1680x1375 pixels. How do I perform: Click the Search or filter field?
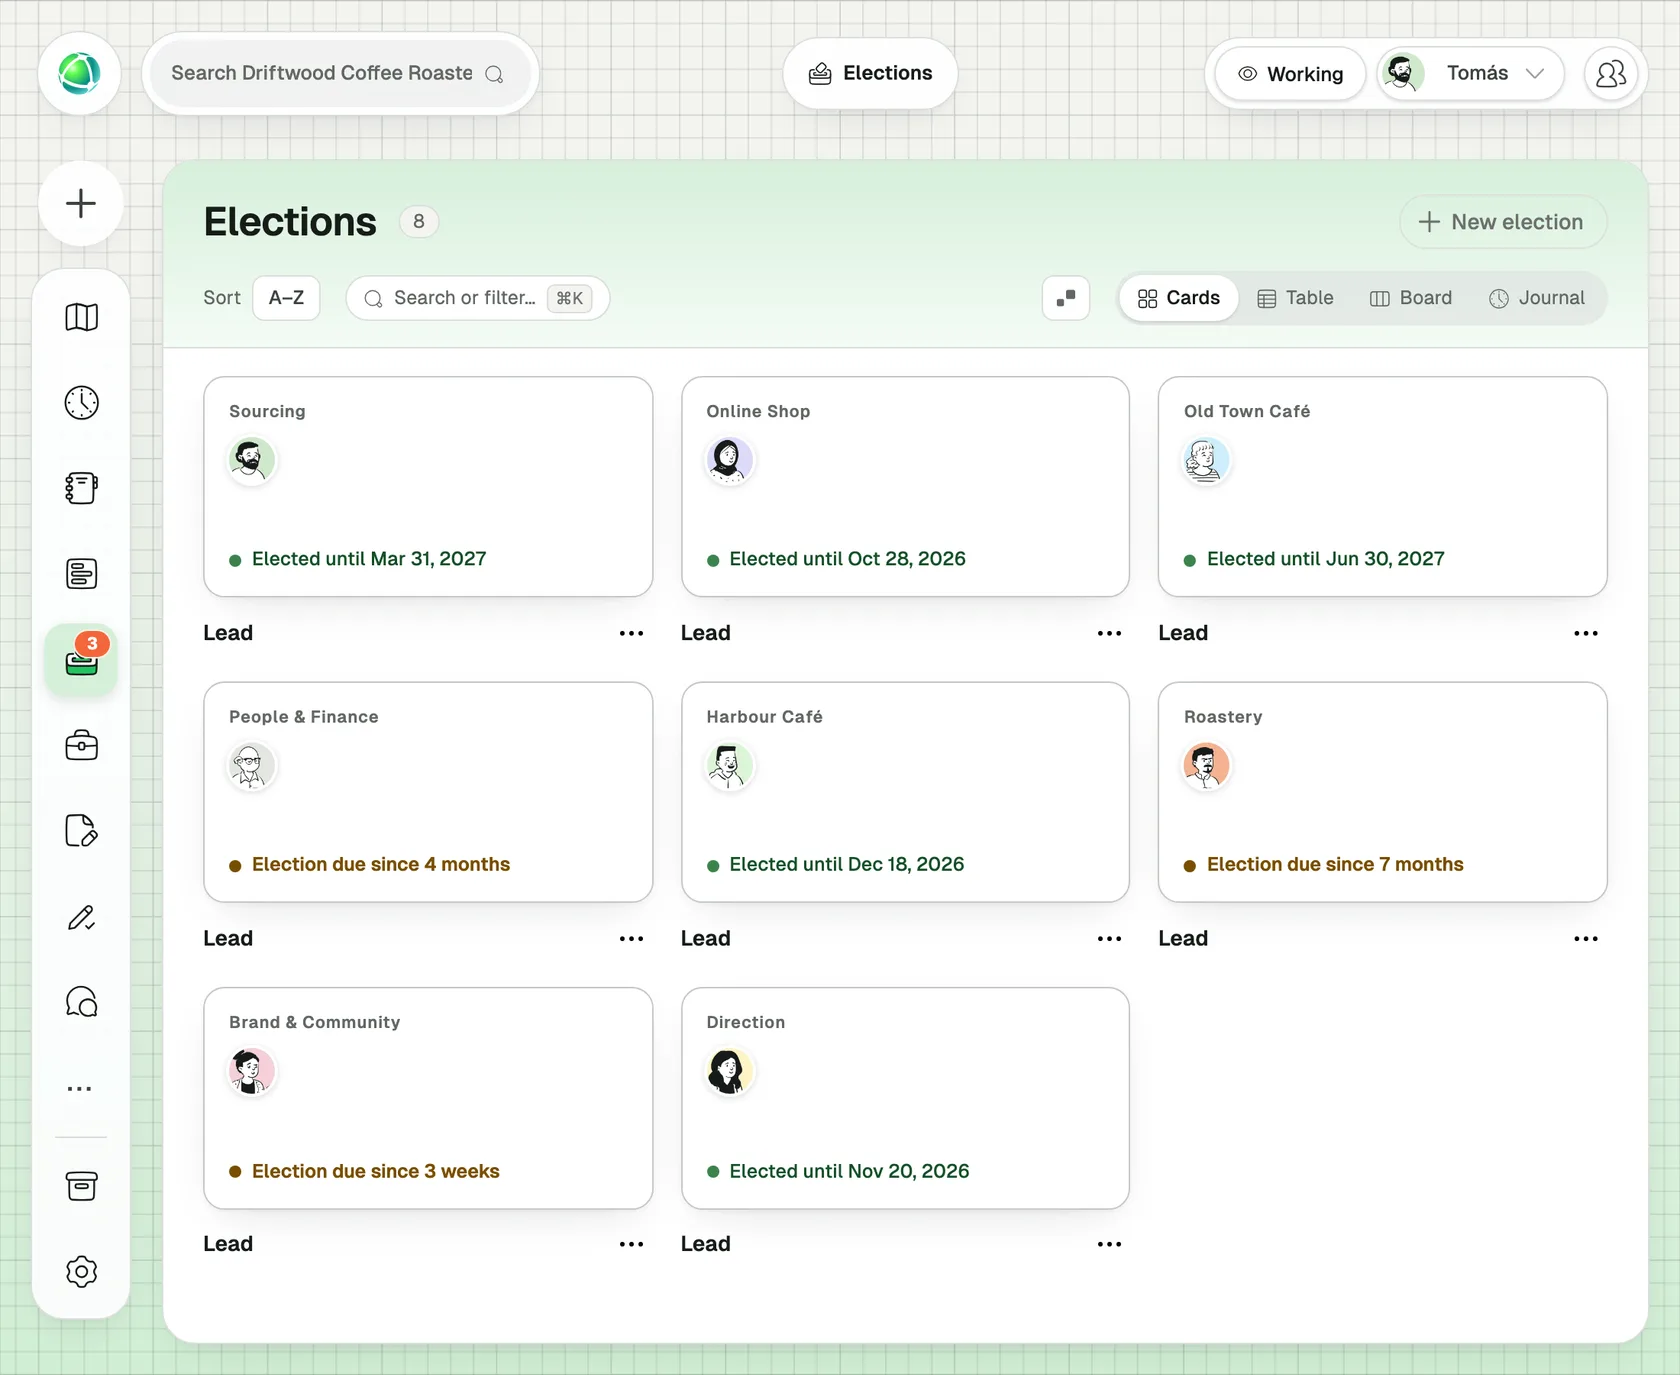click(478, 298)
